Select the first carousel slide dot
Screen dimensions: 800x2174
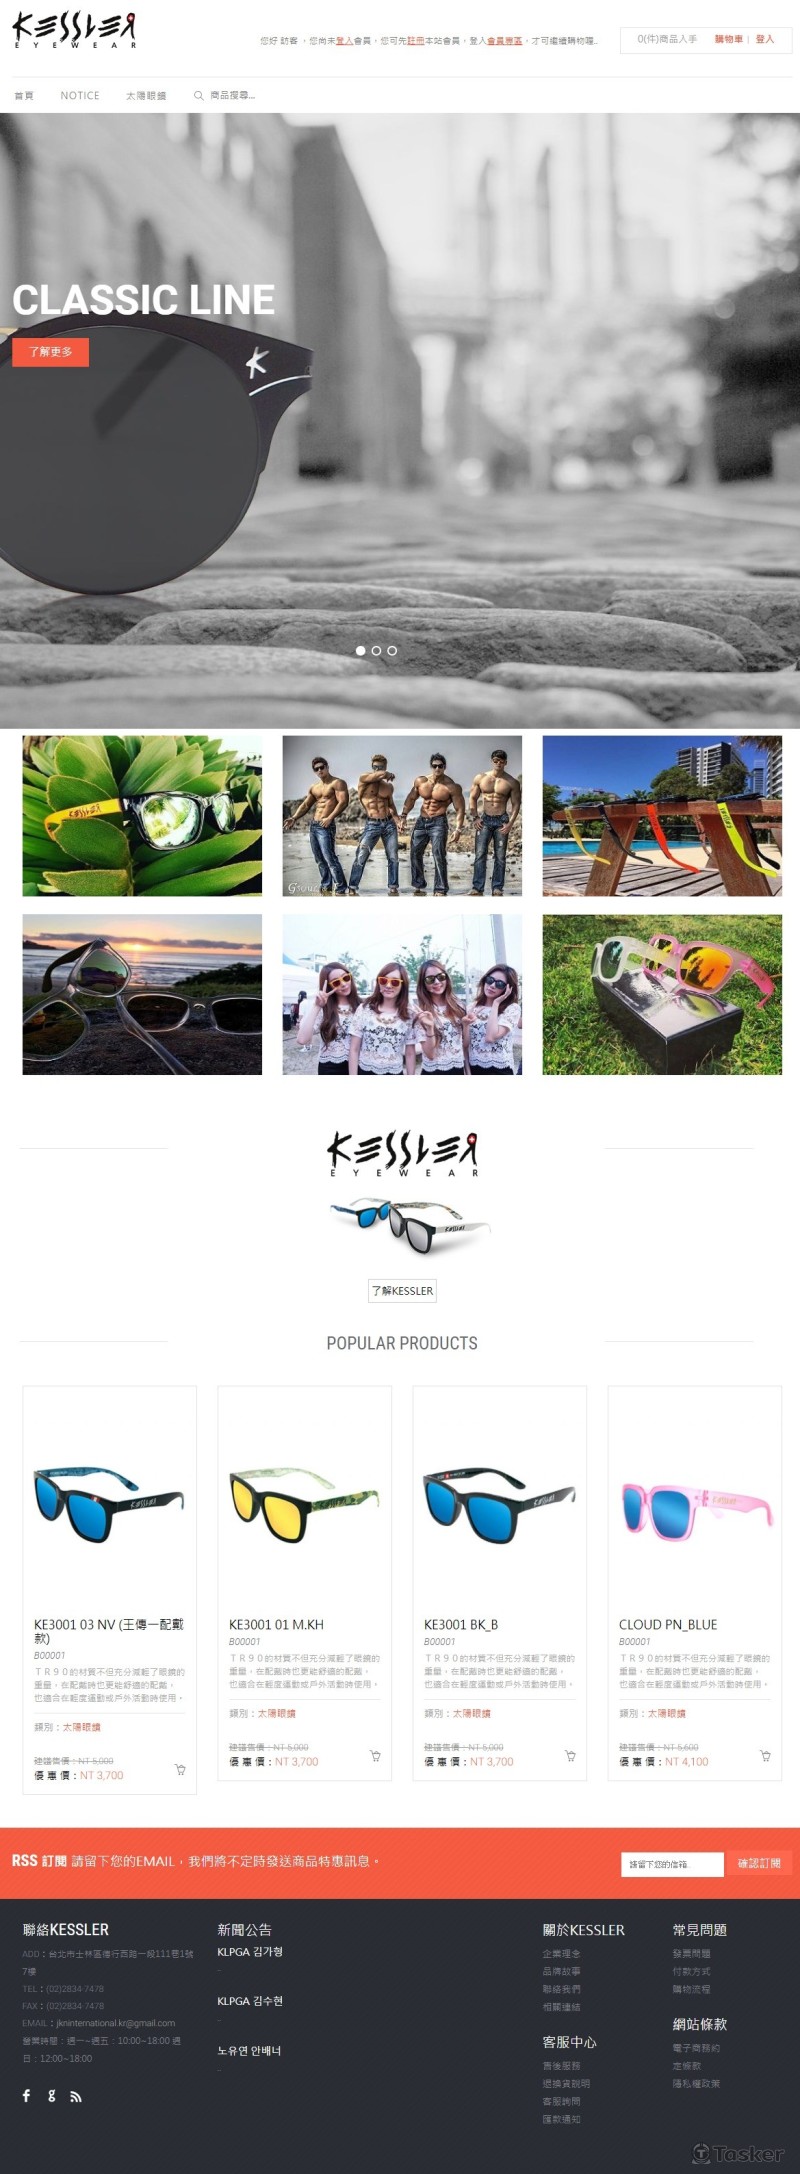coord(360,650)
